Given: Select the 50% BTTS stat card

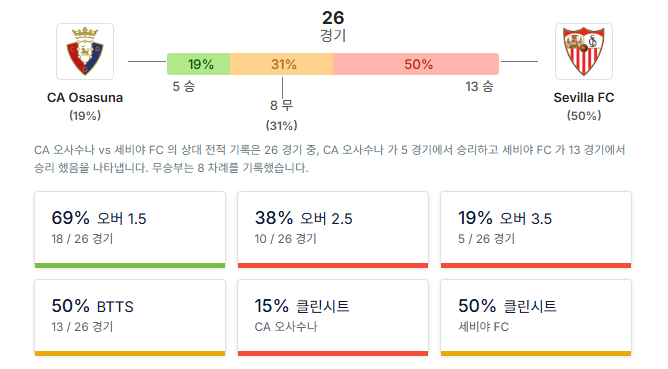Looking at the screenshot, I should point(130,318).
